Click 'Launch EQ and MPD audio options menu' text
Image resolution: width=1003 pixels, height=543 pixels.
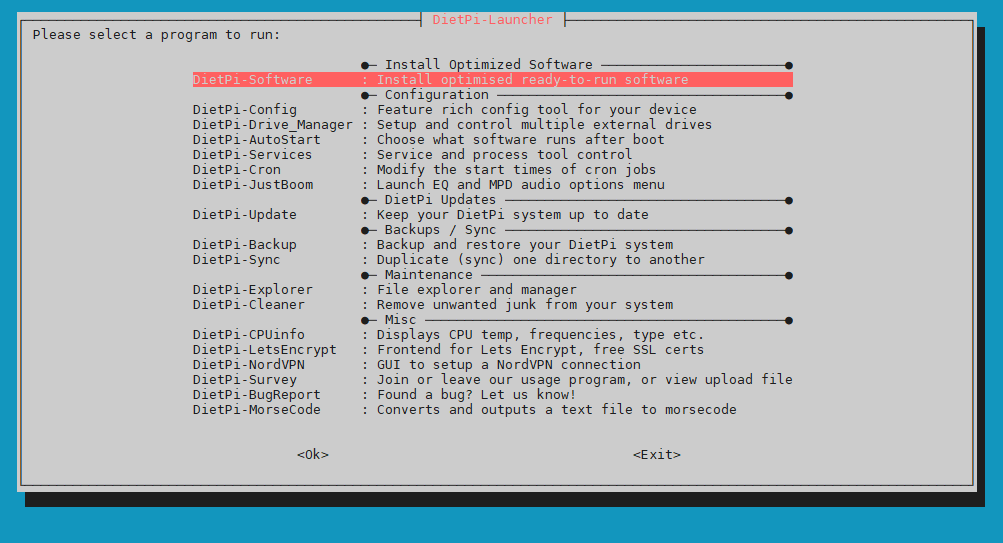click(521, 185)
